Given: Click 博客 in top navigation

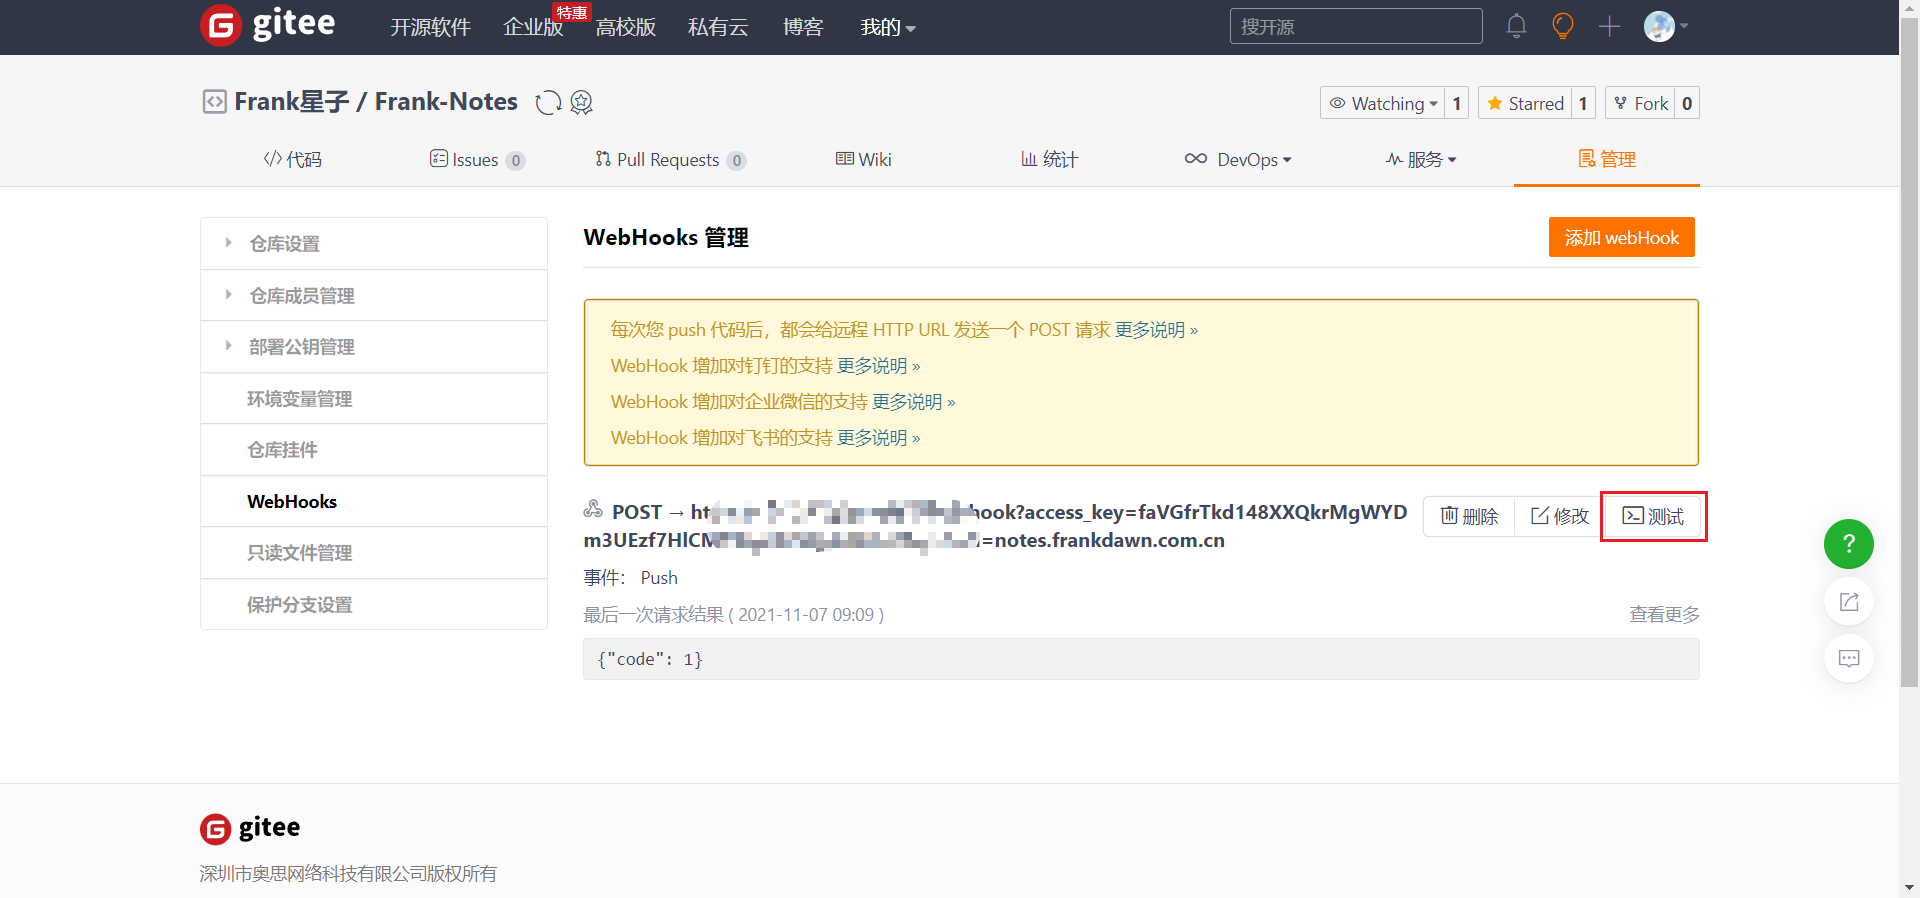Looking at the screenshot, I should [x=803, y=27].
